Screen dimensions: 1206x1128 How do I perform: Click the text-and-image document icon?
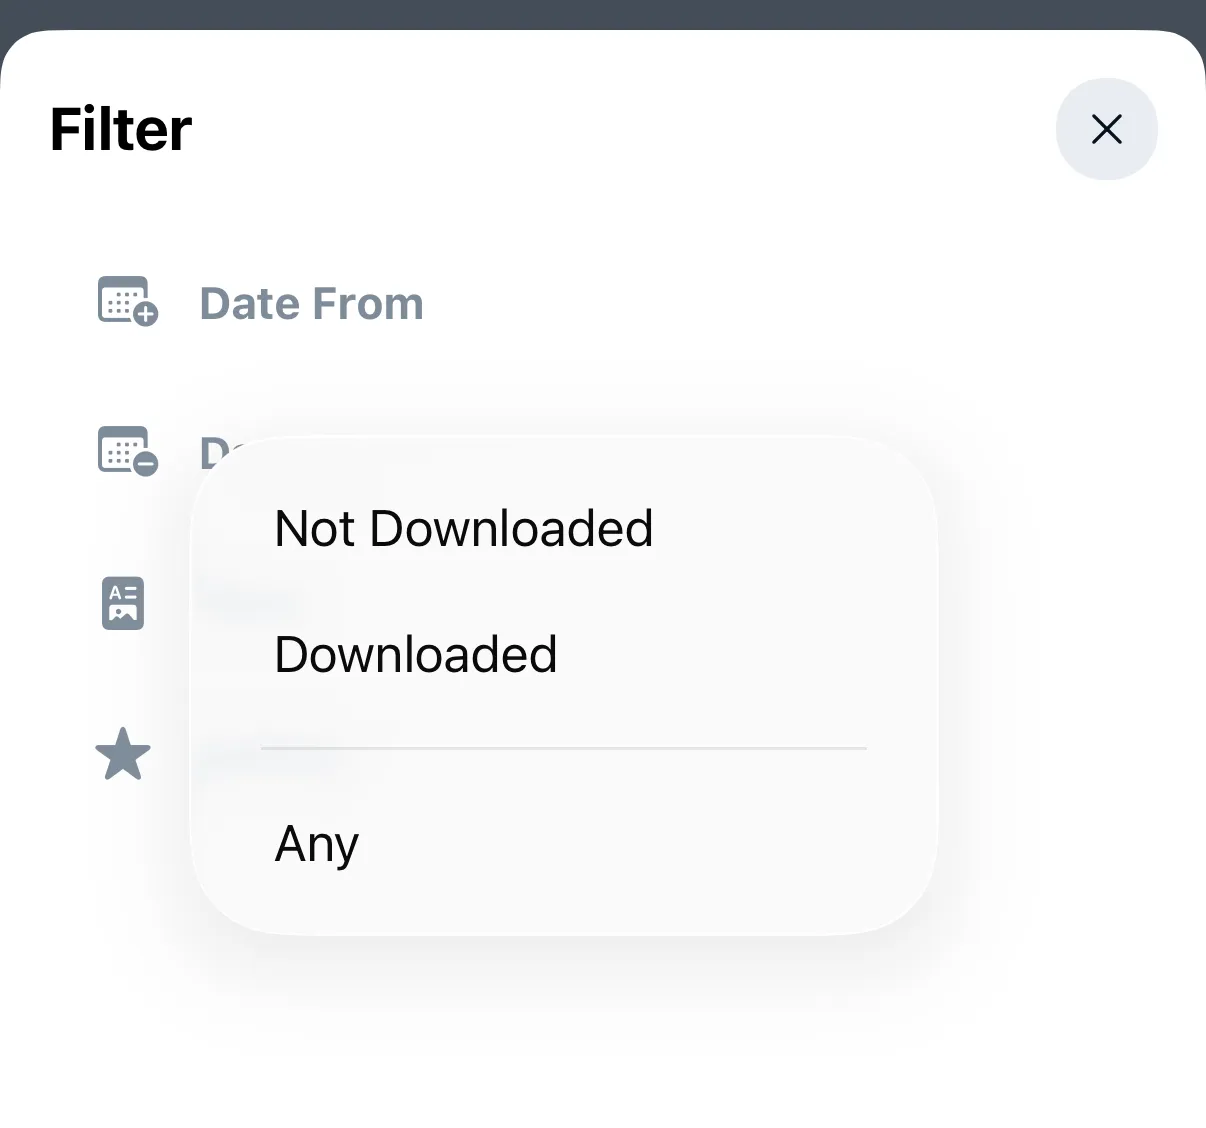(x=123, y=603)
